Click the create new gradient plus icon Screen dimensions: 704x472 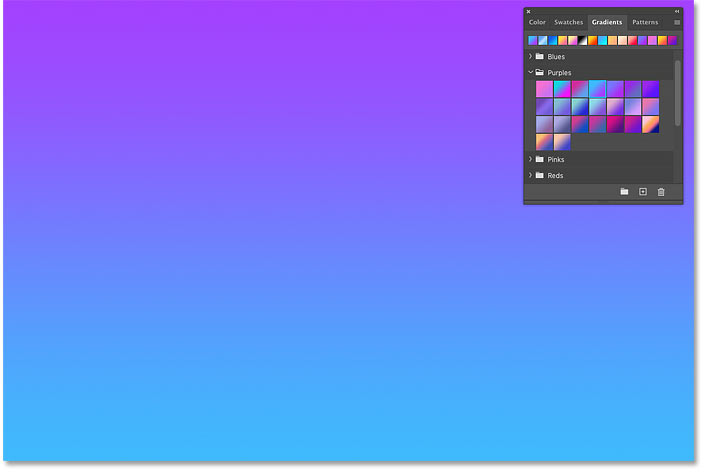642,192
